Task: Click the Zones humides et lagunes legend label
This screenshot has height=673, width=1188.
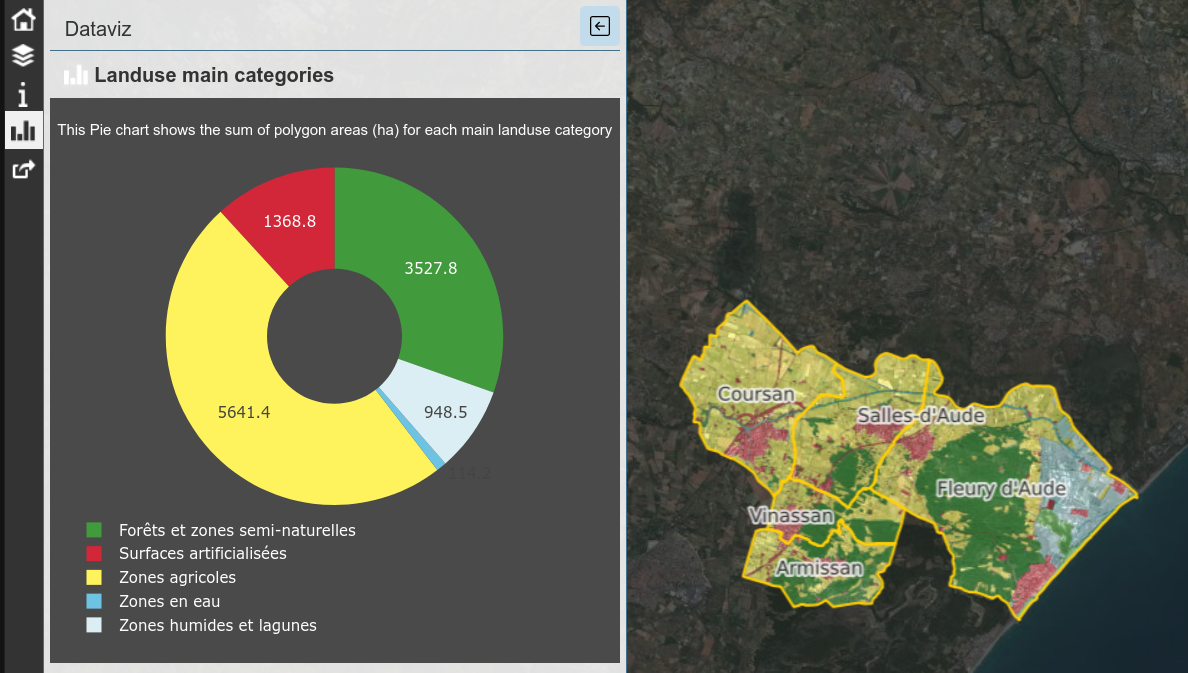Action: [x=218, y=625]
